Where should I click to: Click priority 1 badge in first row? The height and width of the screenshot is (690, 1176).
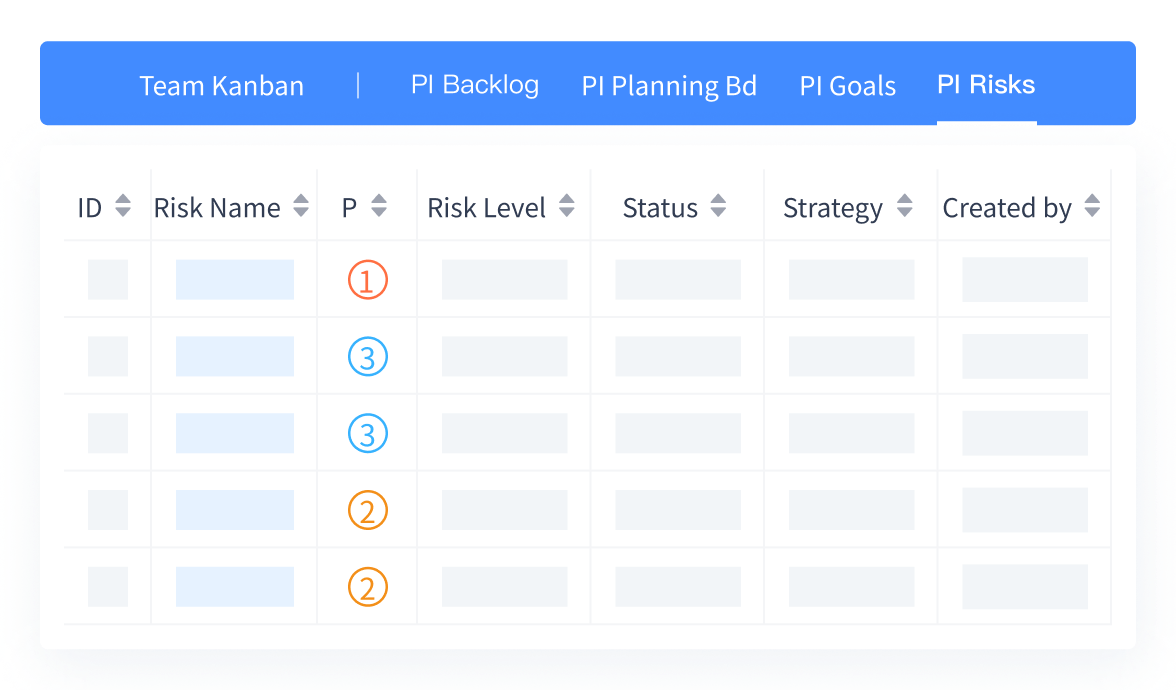coord(367,280)
